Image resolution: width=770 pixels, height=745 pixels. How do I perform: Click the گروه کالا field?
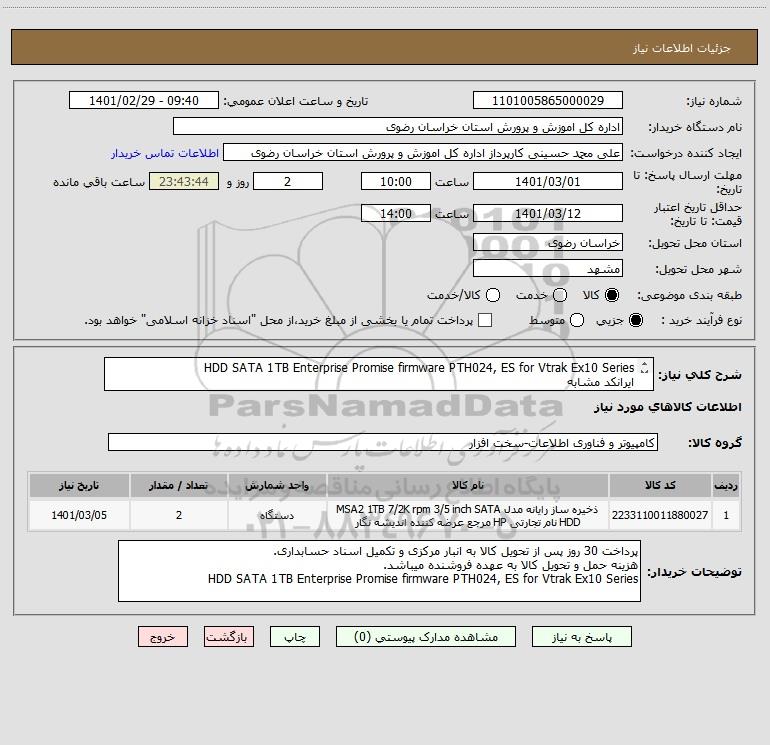[x=383, y=442]
